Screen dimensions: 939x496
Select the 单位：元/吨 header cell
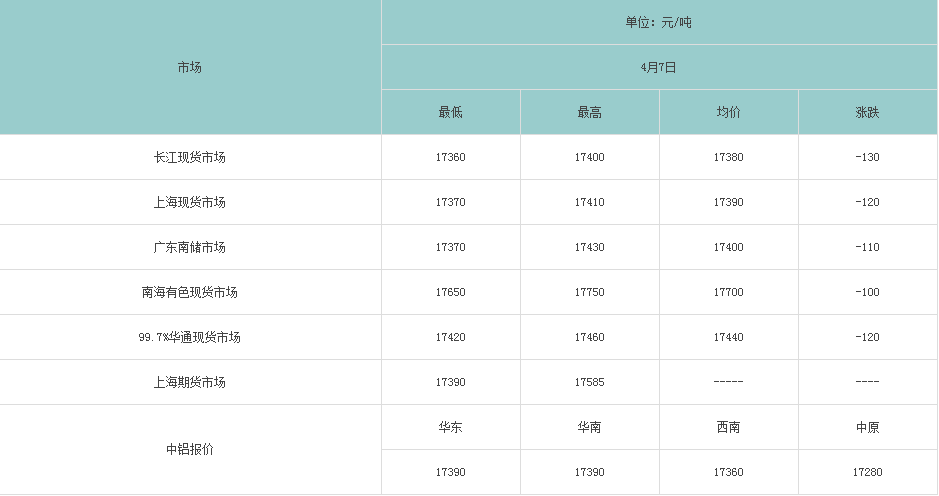pyautogui.click(x=659, y=22)
